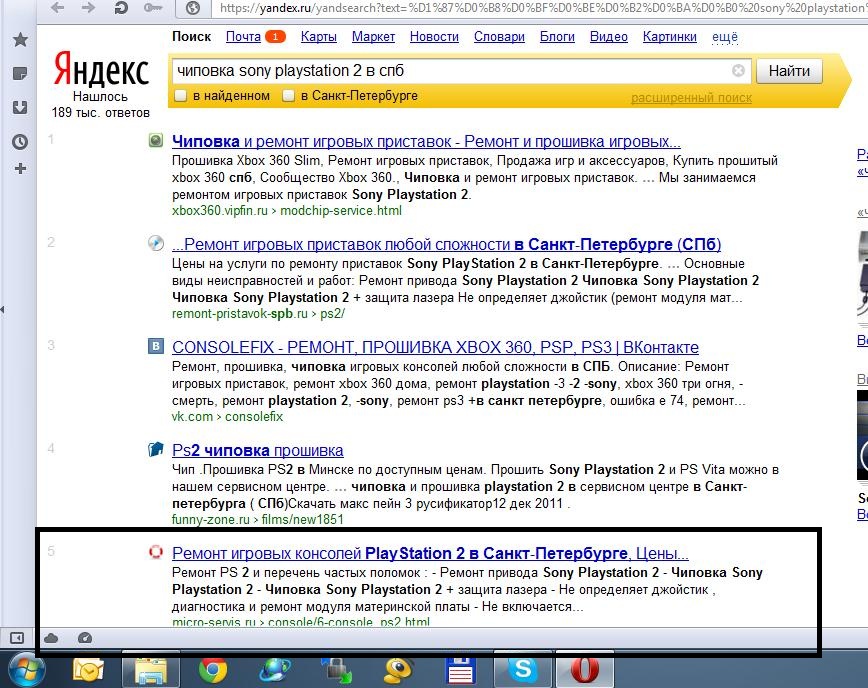Click favicon of funny-zone.ru result
The height and width of the screenshot is (688, 868).
(x=156, y=449)
